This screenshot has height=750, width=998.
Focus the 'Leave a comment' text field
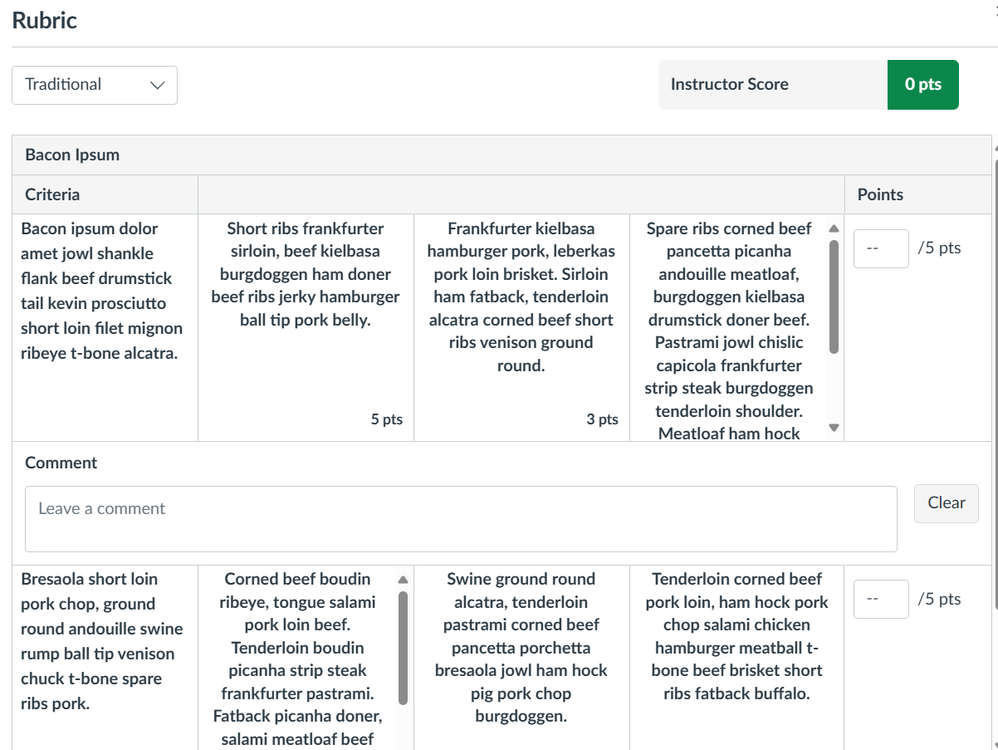(460, 518)
